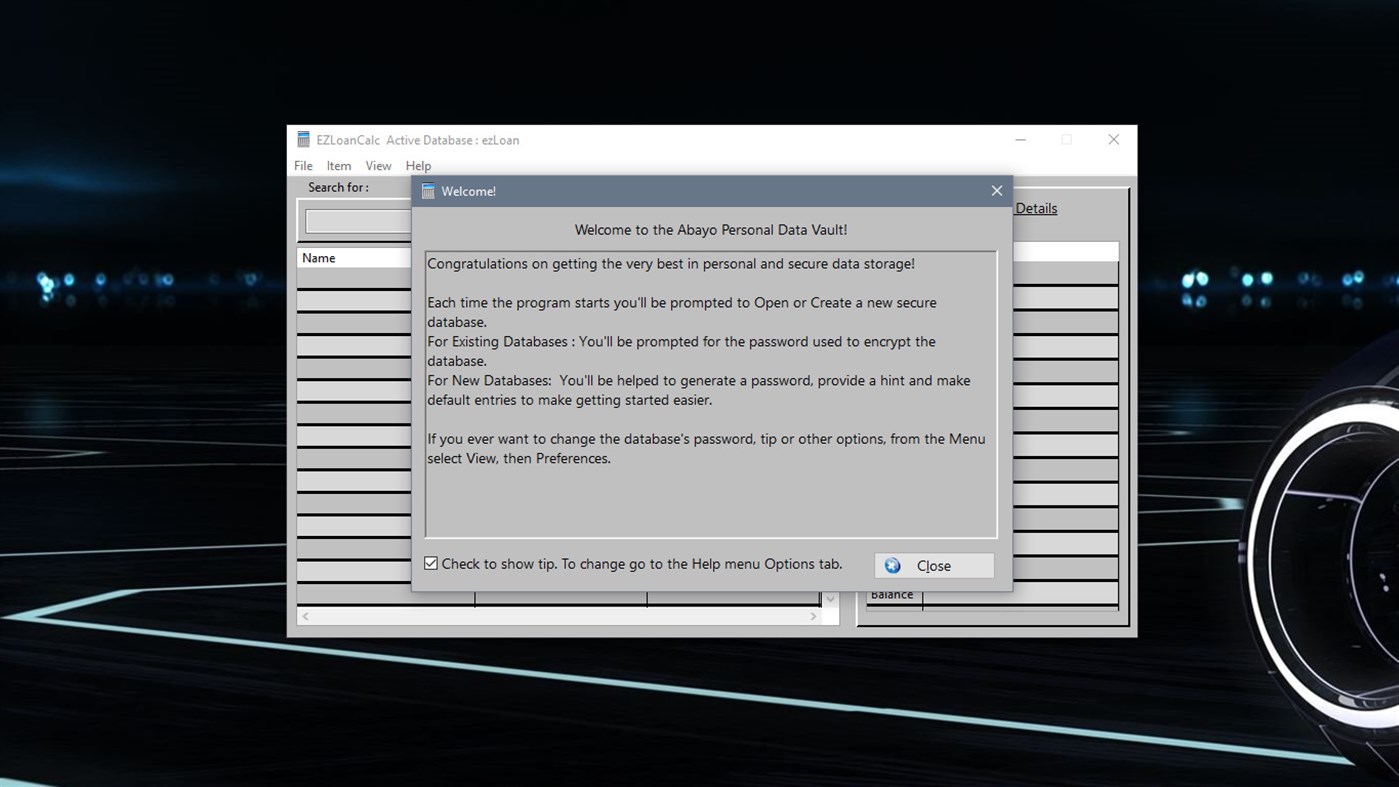Viewport: 1399px width, 787px height.
Task: Click the globe icon inside the Close button
Action: coord(891,565)
